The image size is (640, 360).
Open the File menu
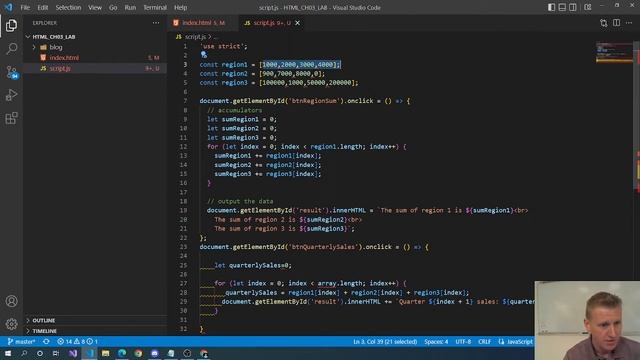click(25, 7)
